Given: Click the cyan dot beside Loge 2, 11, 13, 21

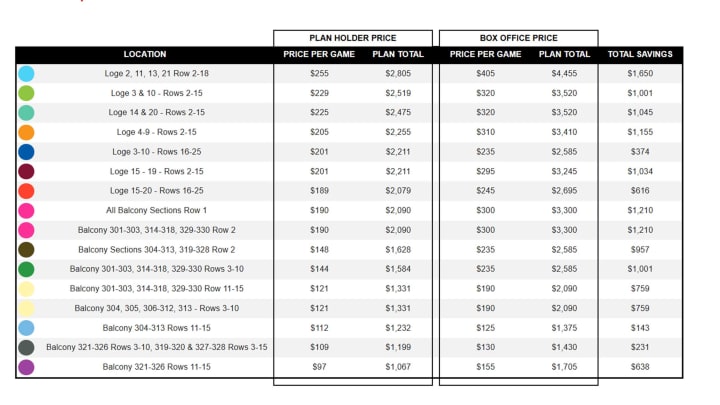Looking at the screenshot, I should 26,73.
